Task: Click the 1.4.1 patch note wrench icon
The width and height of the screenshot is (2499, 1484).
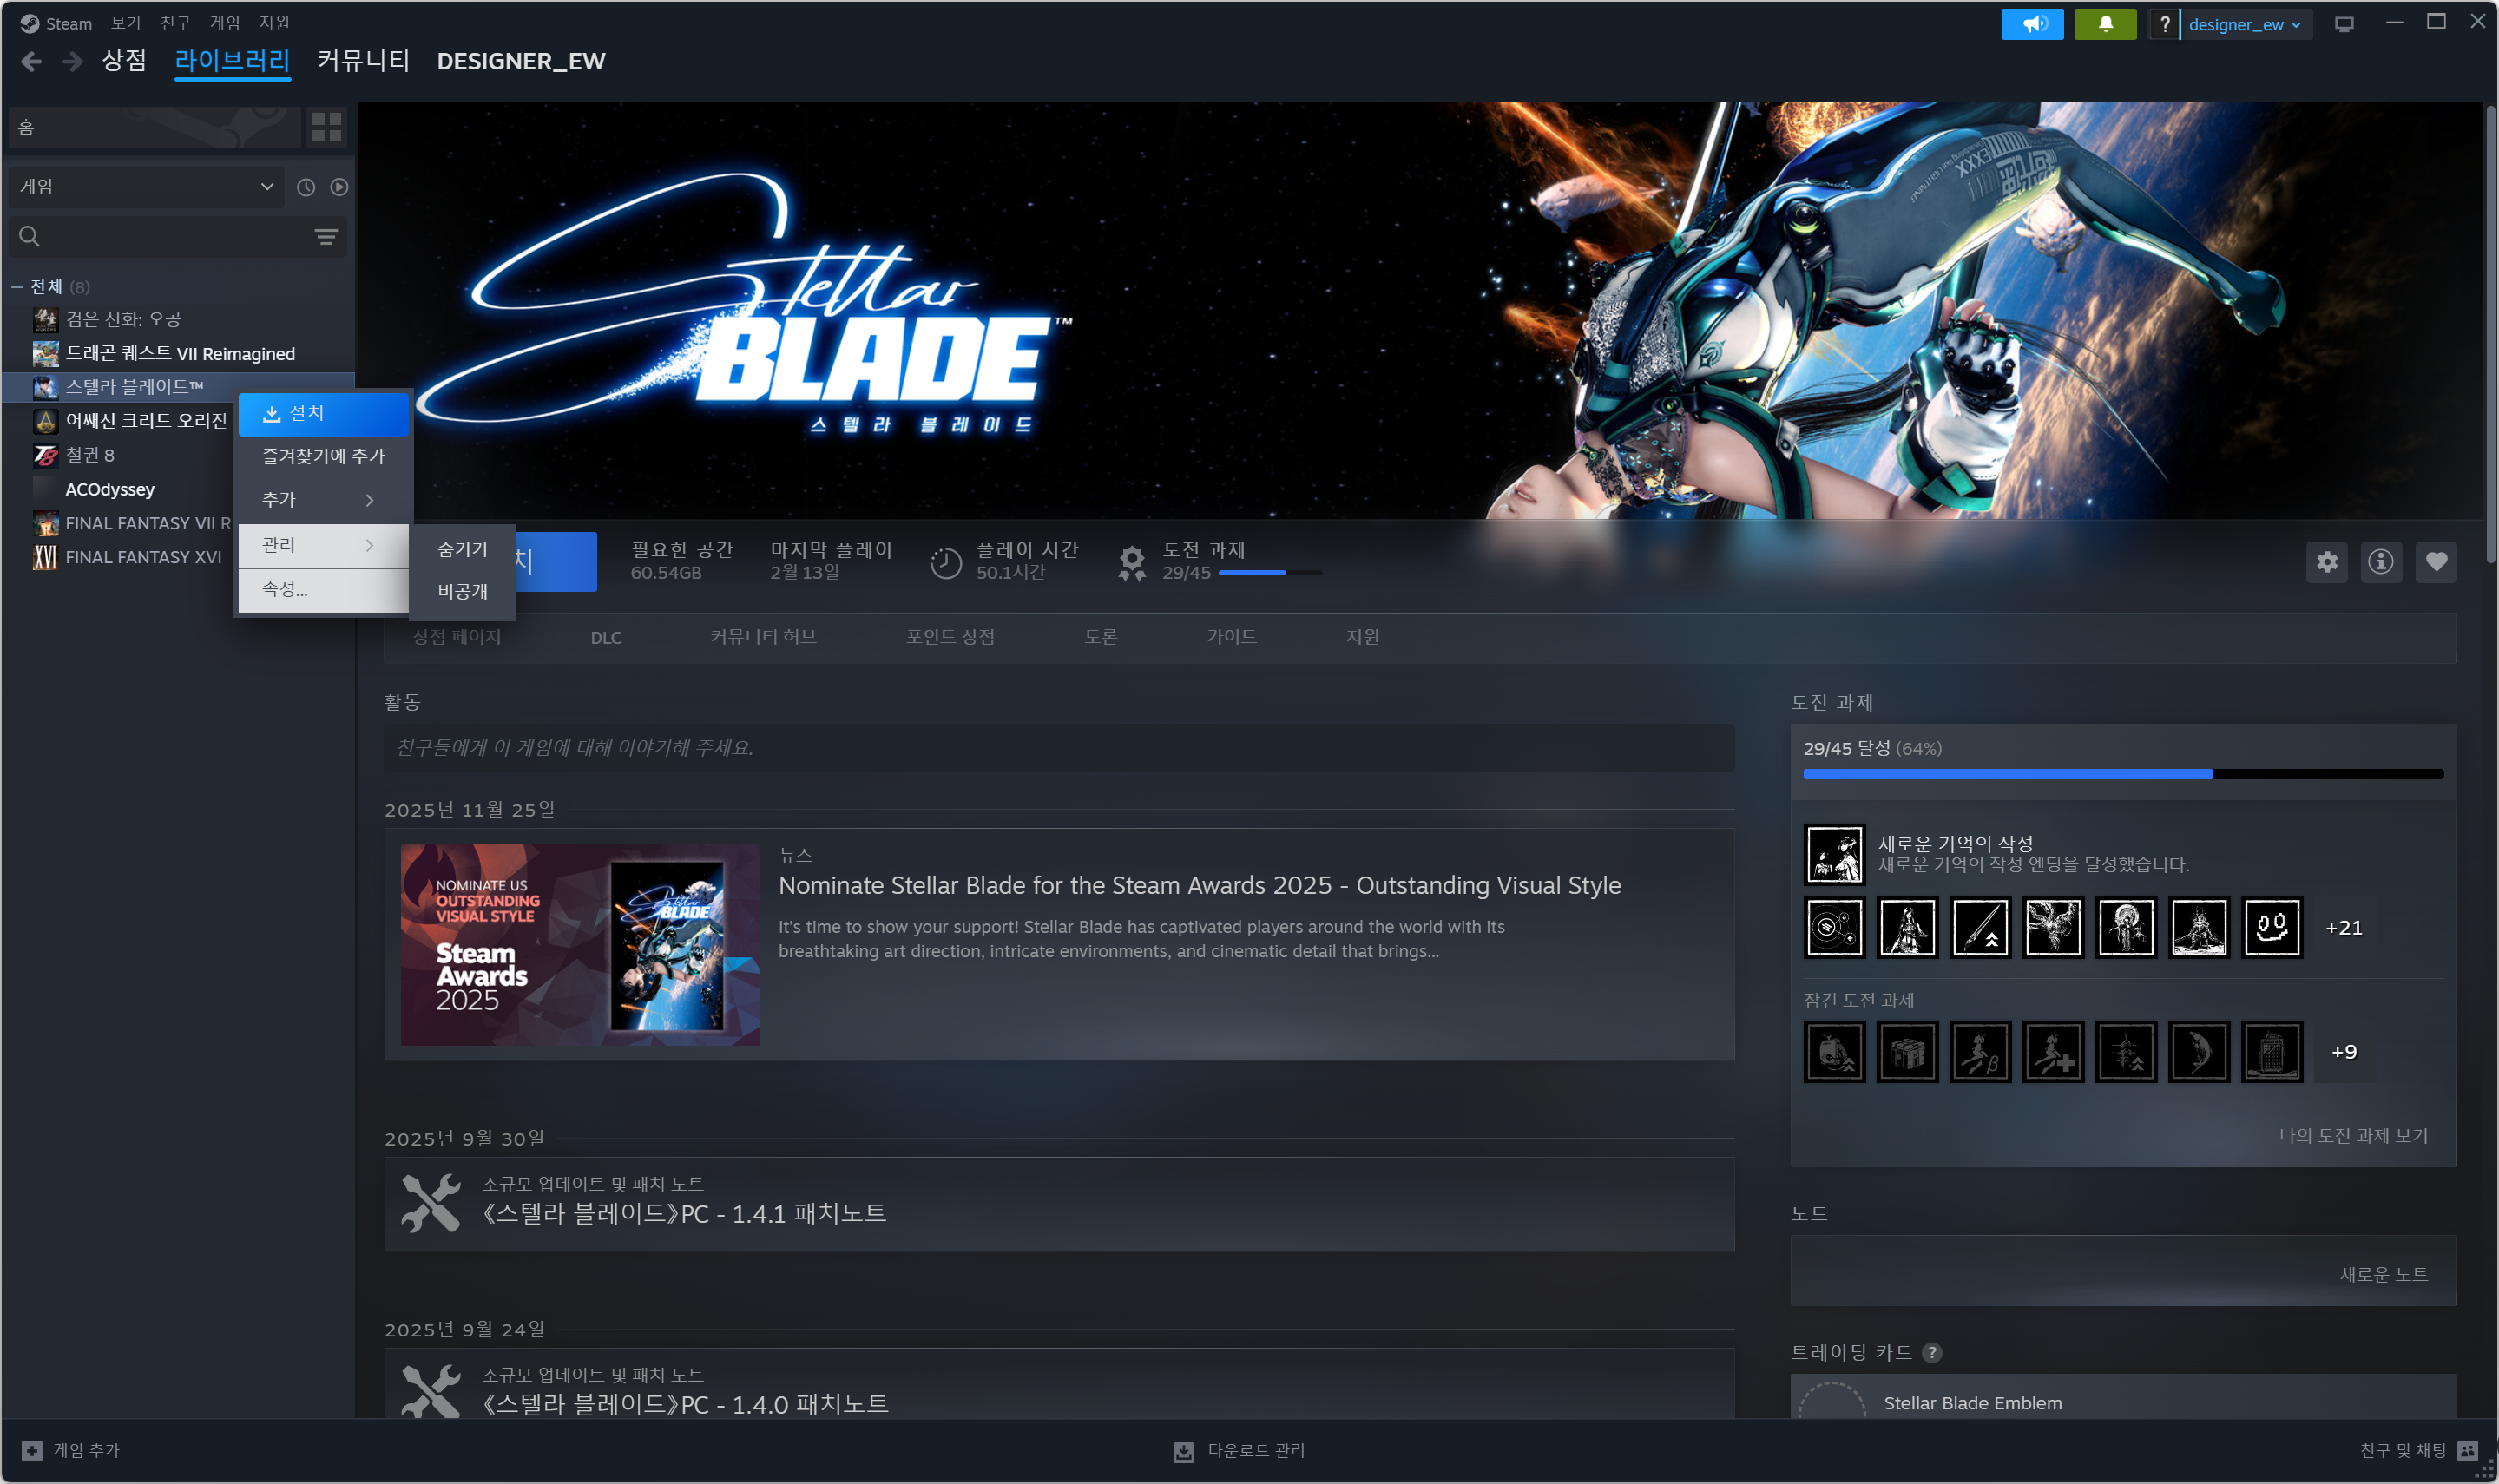Action: [430, 1203]
